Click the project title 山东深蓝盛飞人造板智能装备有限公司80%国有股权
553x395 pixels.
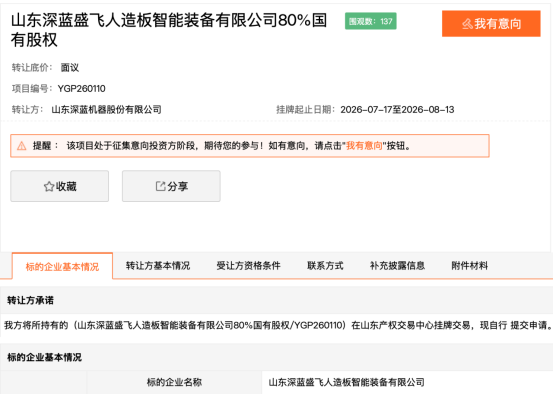[x=169, y=30]
